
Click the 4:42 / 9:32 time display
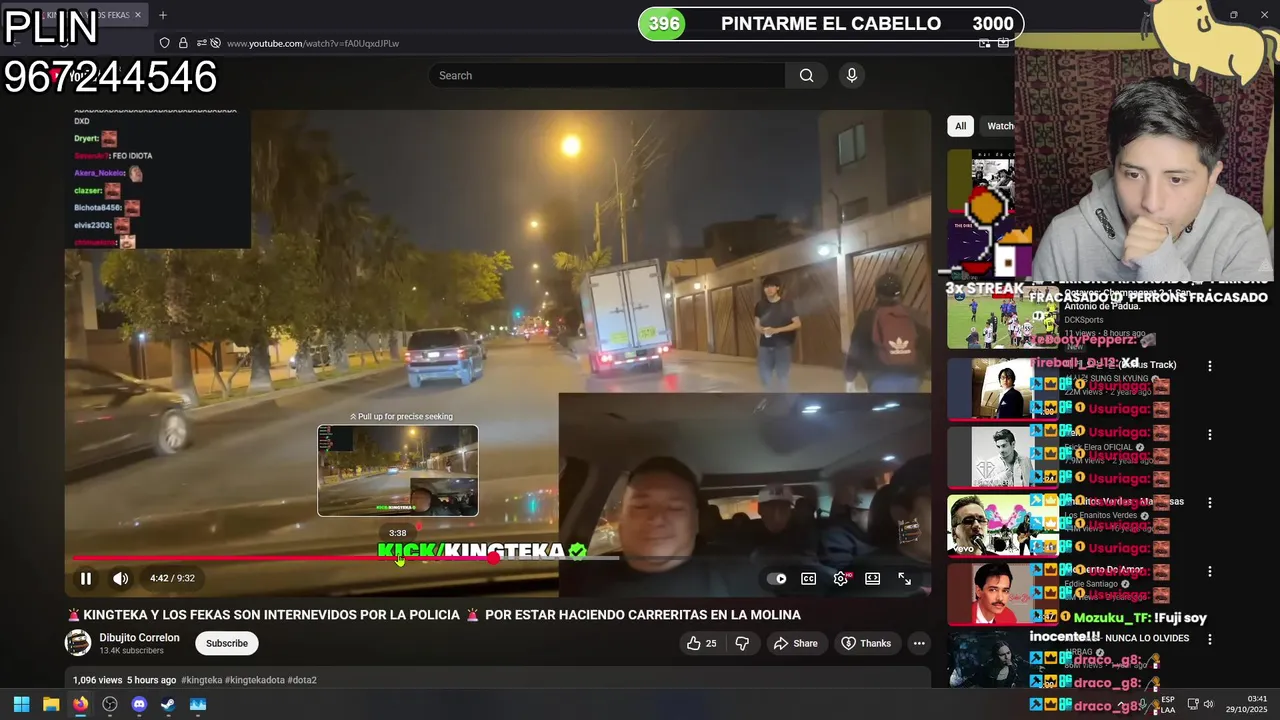click(172, 578)
